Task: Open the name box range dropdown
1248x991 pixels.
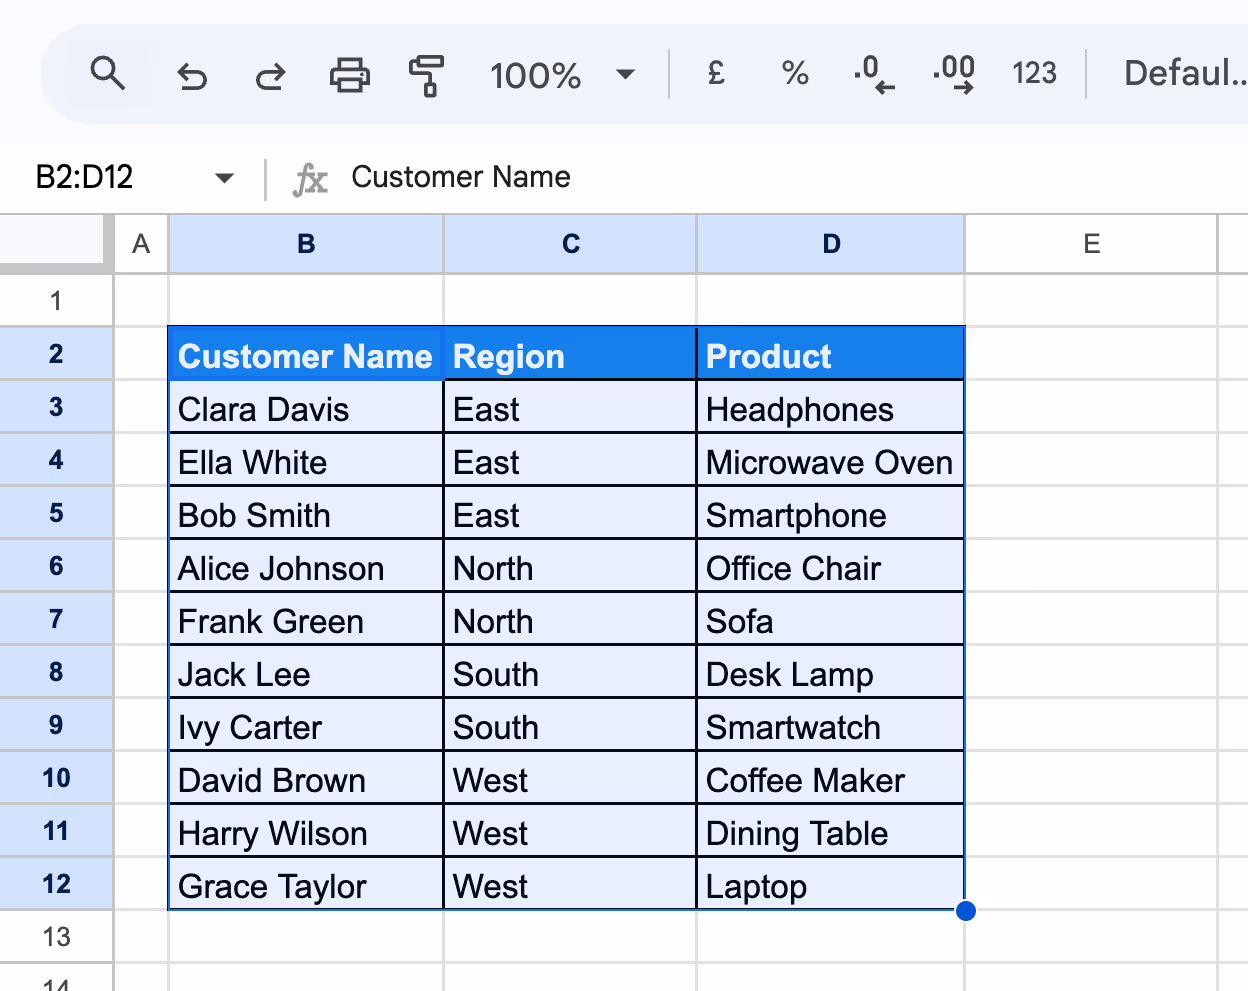Action: pyautogui.click(x=224, y=177)
